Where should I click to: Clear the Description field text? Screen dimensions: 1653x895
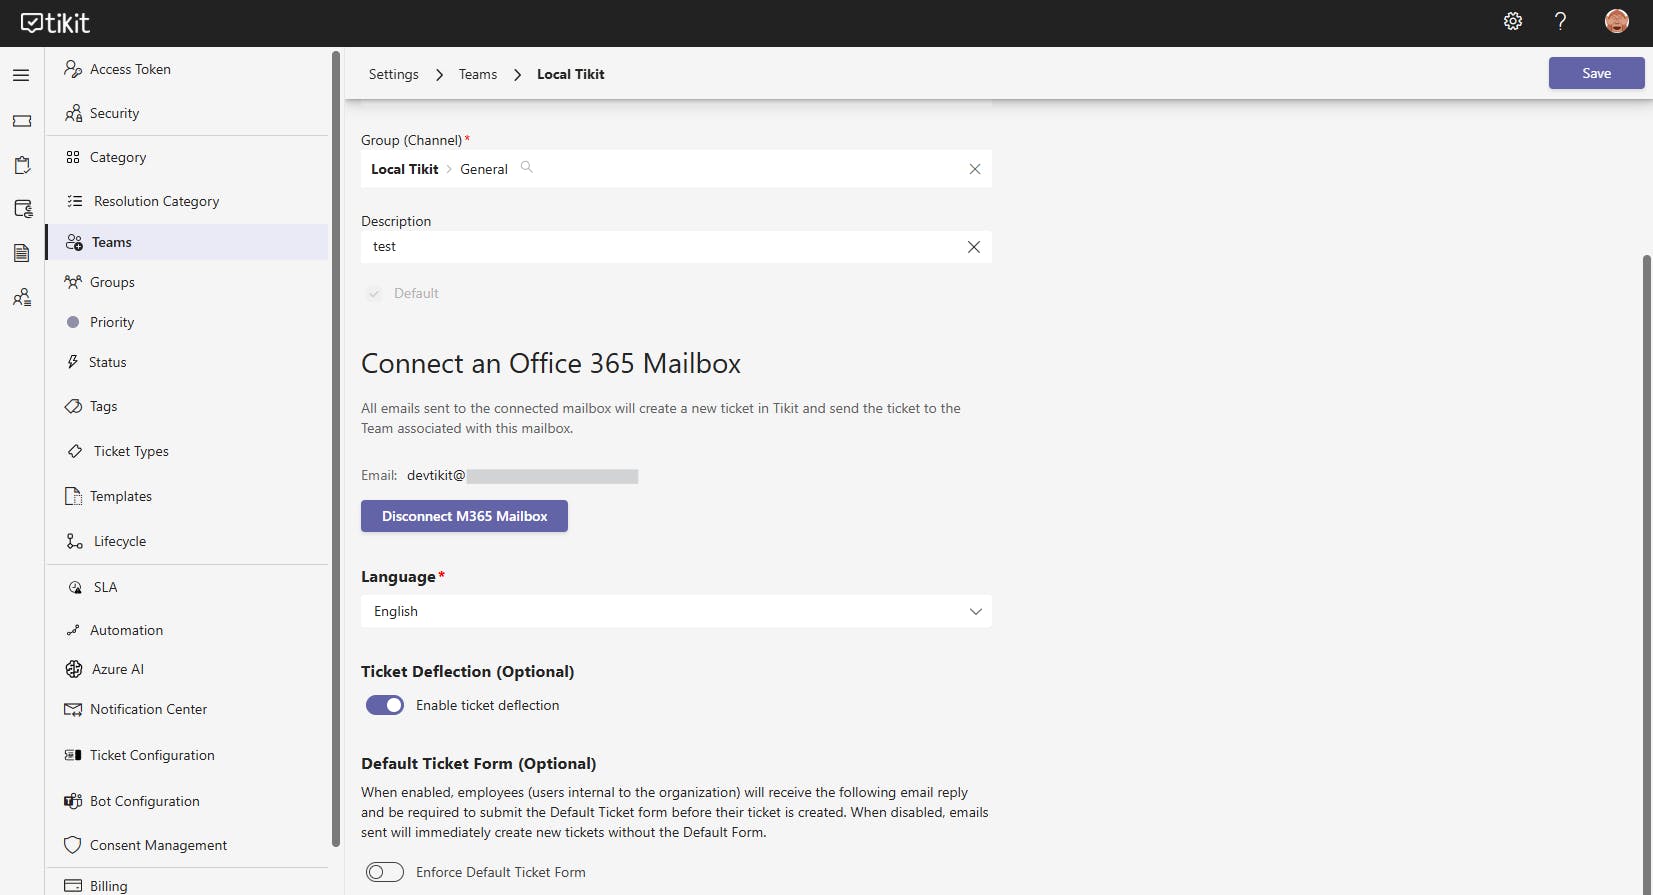click(x=973, y=247)
